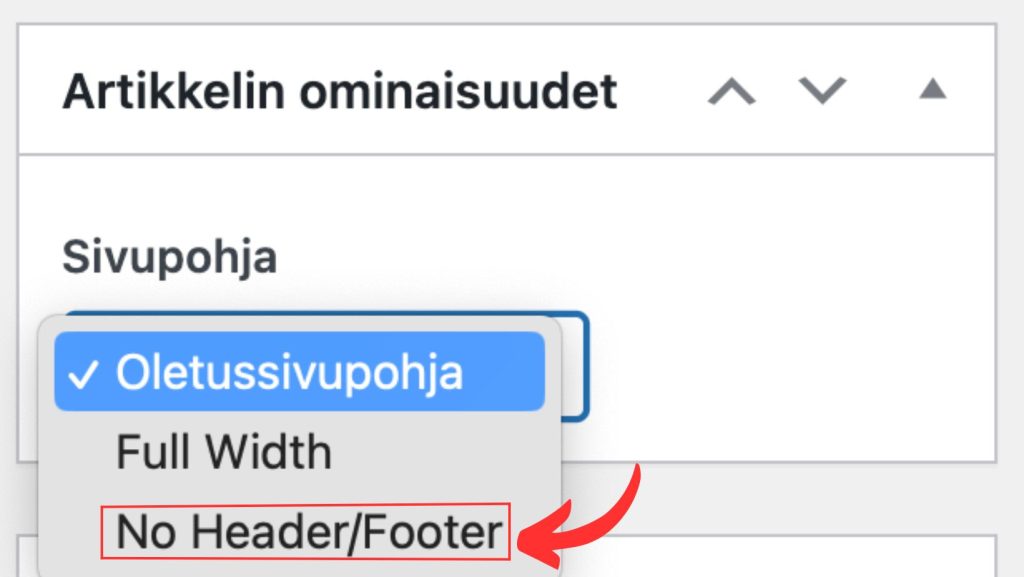Collapse panel using the triangle toggle
Screen dimensions: 1024x577
click(x=932, y=90)
